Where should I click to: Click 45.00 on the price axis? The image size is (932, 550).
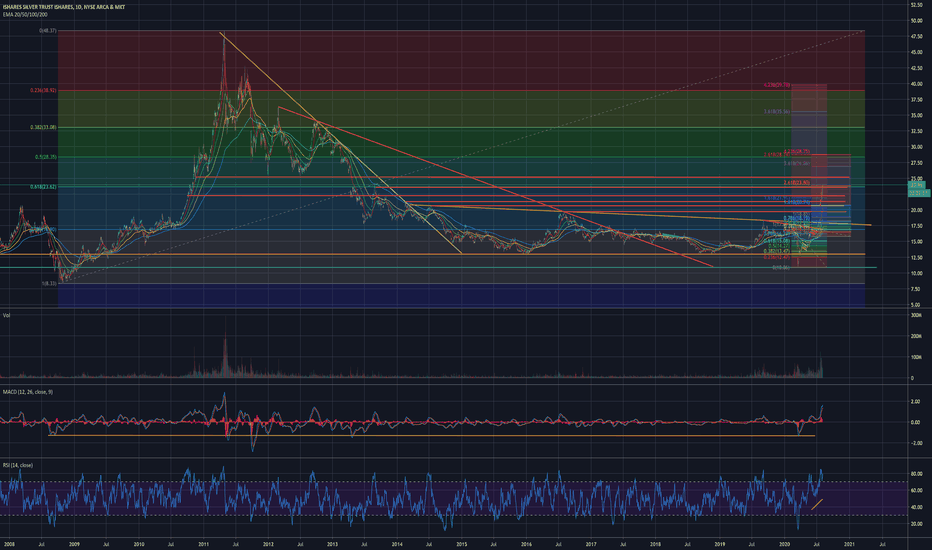tap(916, 52)
